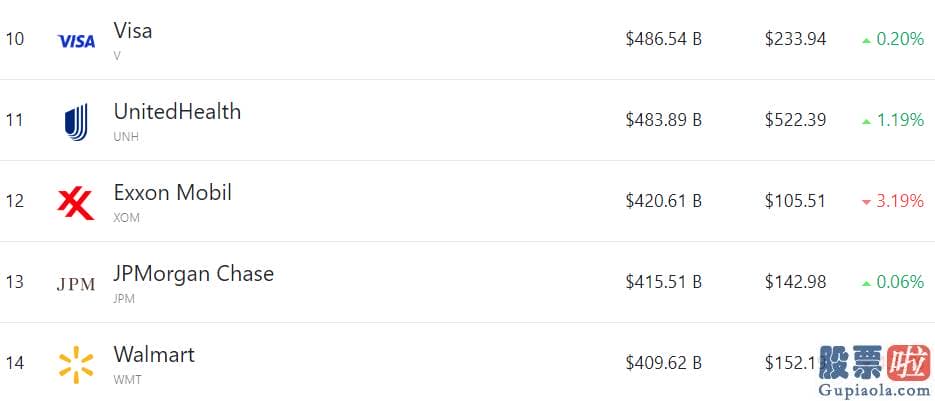
Task: Select the XOM ticker symbol
Action: 126,218
